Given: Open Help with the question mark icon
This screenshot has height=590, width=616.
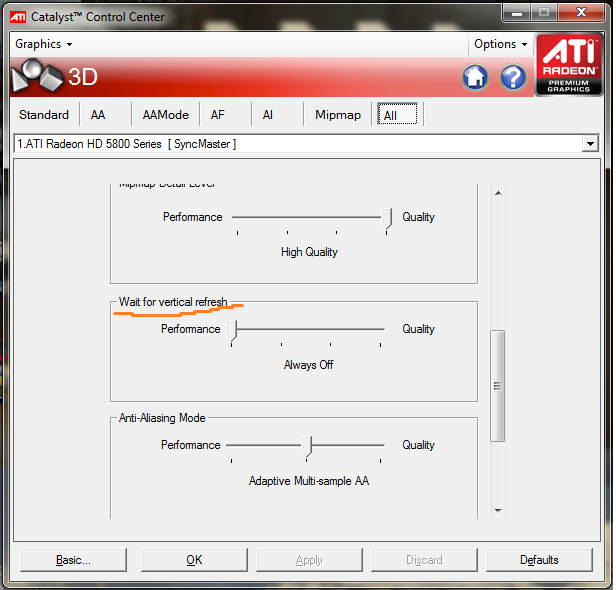Looking at the screenshot, I should (x=513, y=77).
